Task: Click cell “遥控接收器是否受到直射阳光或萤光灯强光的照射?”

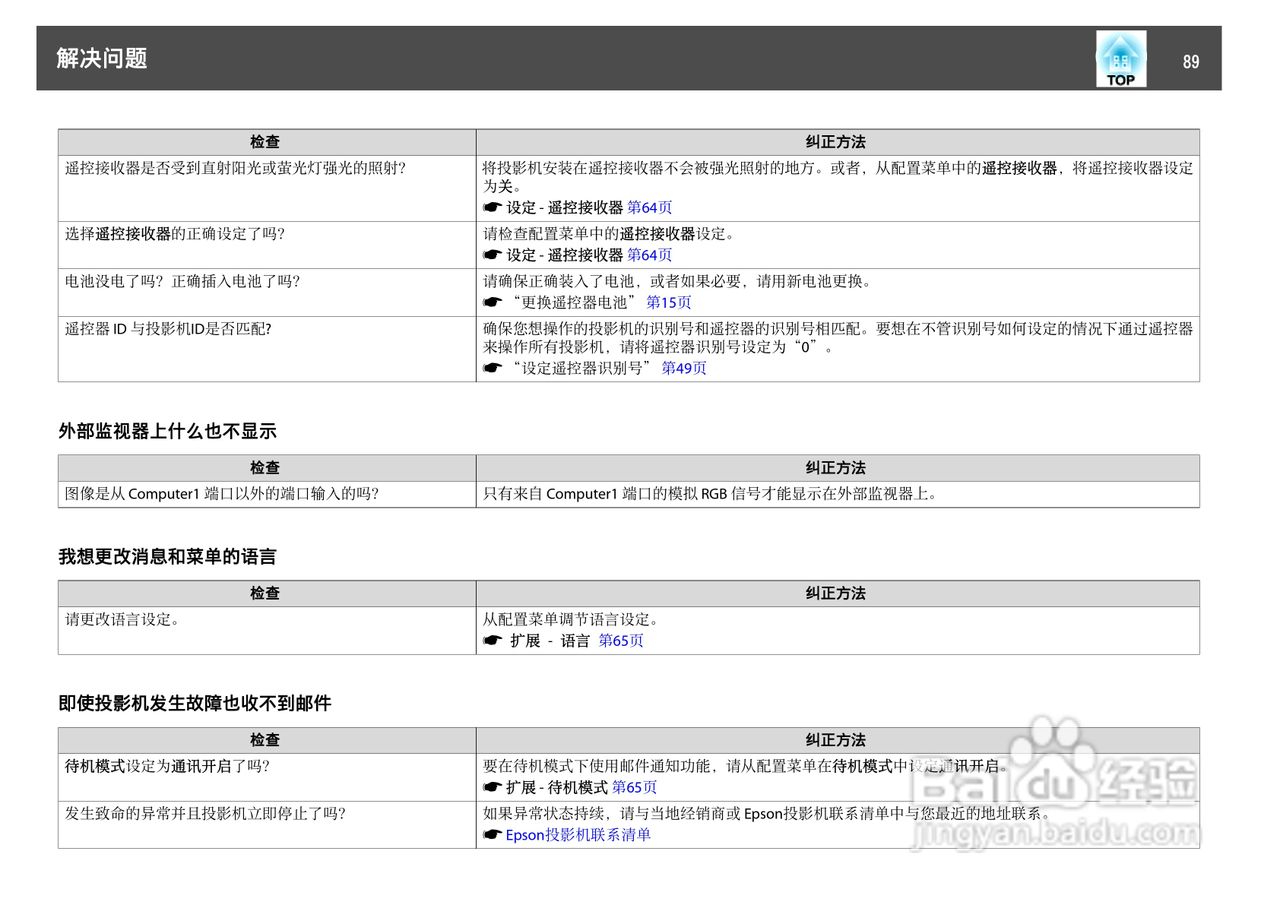Action: pos(267,188)
